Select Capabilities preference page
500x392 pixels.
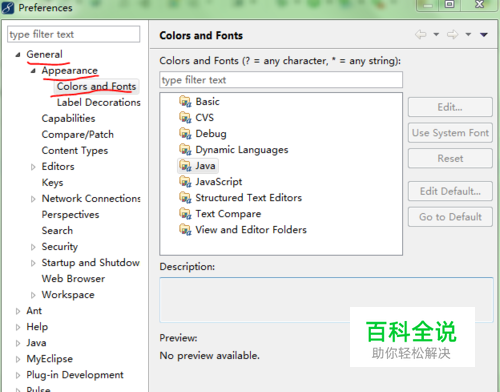pyautogui.click(x=68, y=118)
